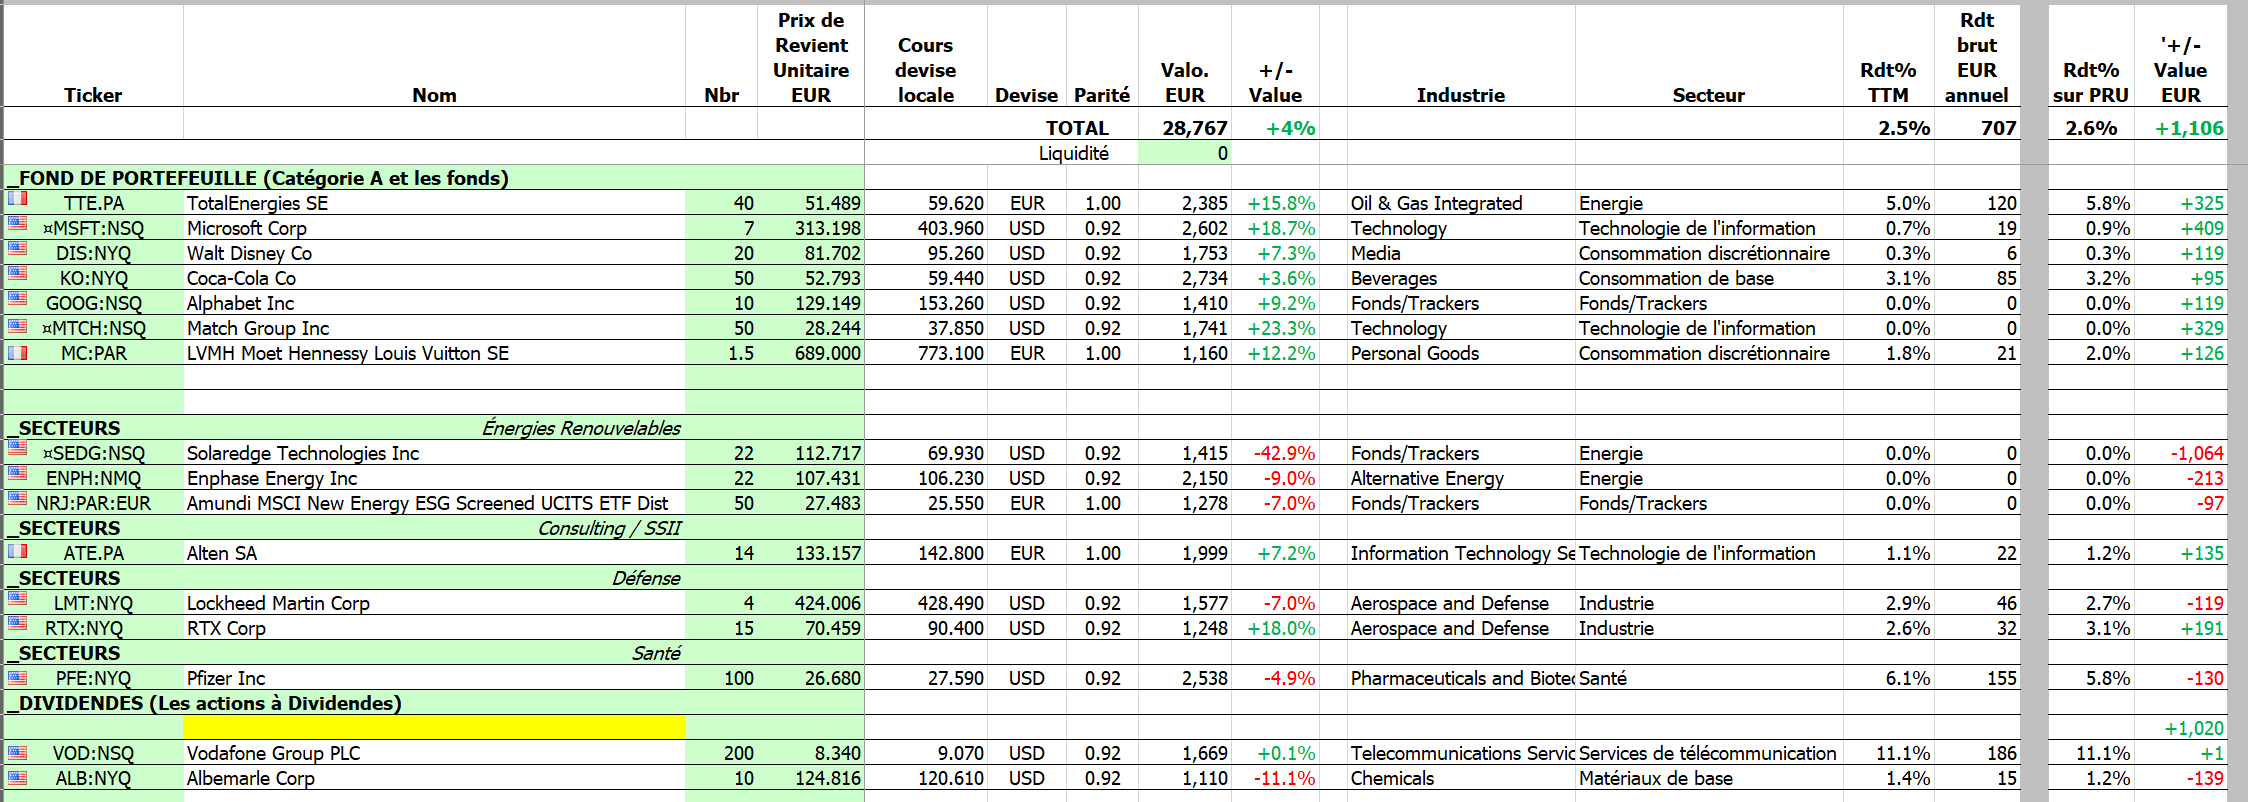Click the MSFT:NSQ ticker cell
This screenshot has width=2248, height=802.
click(x=93, y=228)
